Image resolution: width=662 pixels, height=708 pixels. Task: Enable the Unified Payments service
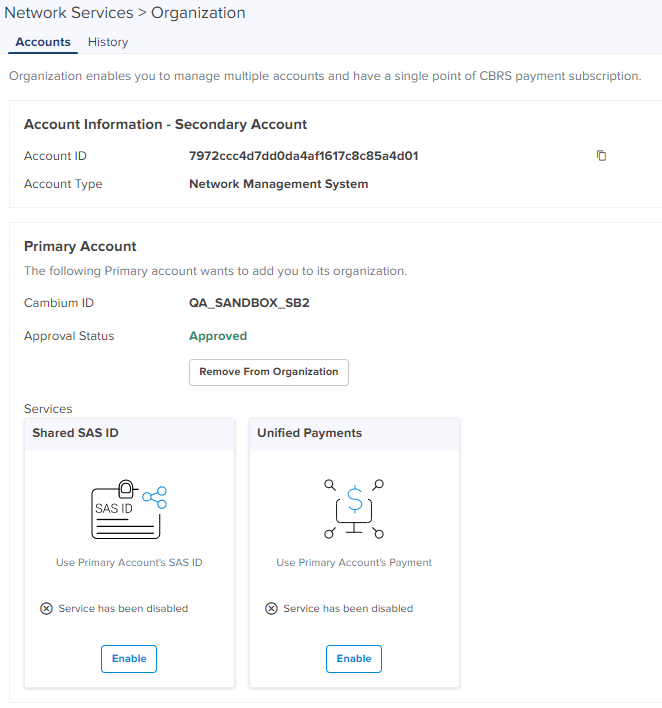pyautogui.click(x=354, y=659)
